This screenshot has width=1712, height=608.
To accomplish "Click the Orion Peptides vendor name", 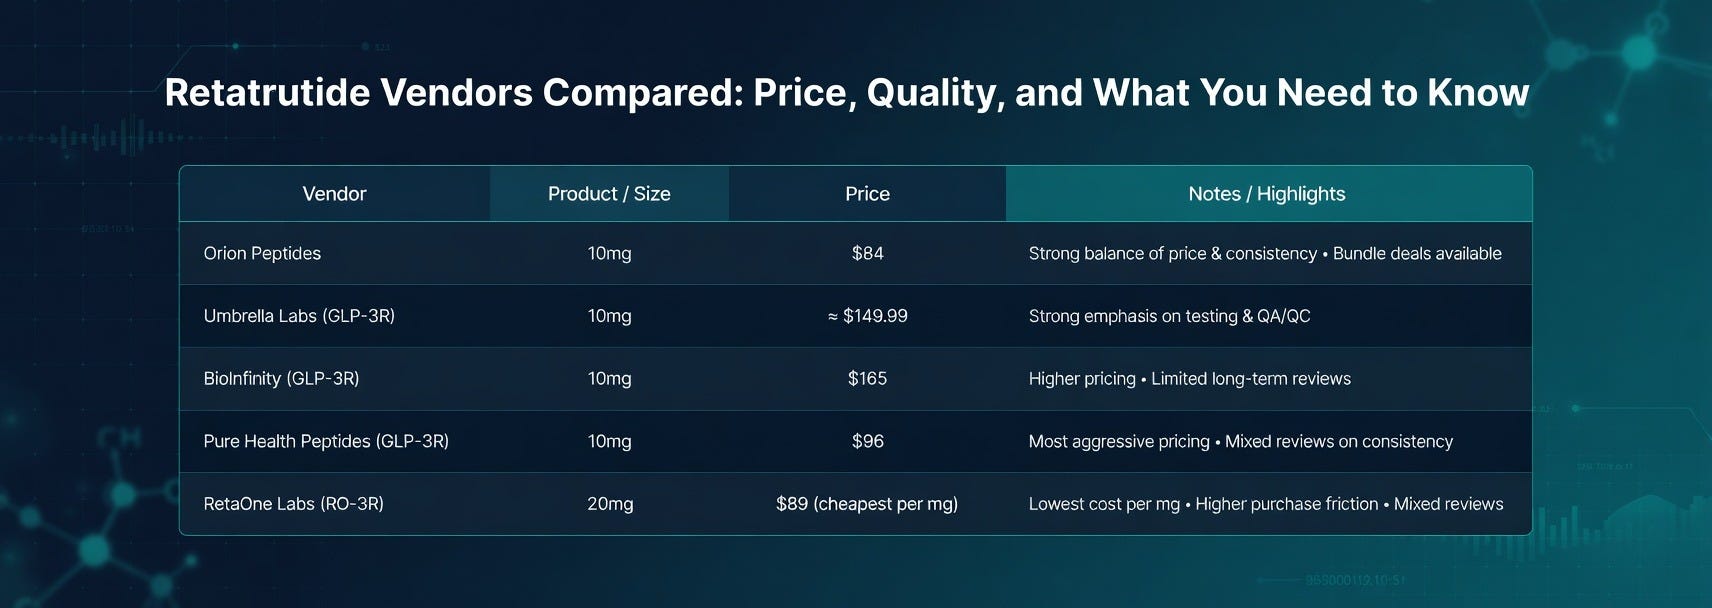I will 262,253.
